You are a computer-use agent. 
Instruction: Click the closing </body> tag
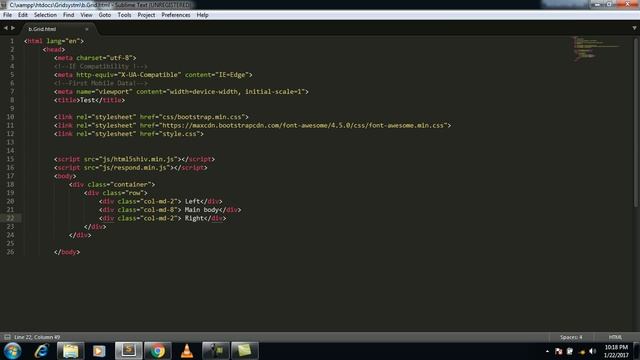(67, 252)
